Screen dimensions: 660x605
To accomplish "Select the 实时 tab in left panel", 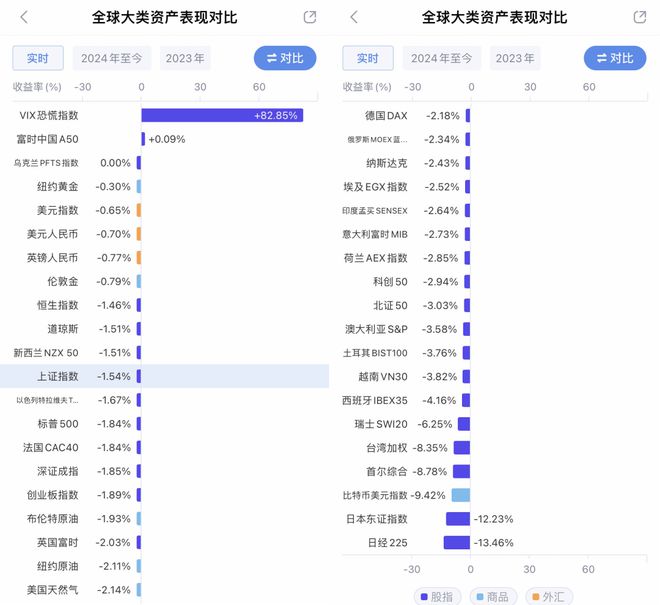I will point(38,58).
